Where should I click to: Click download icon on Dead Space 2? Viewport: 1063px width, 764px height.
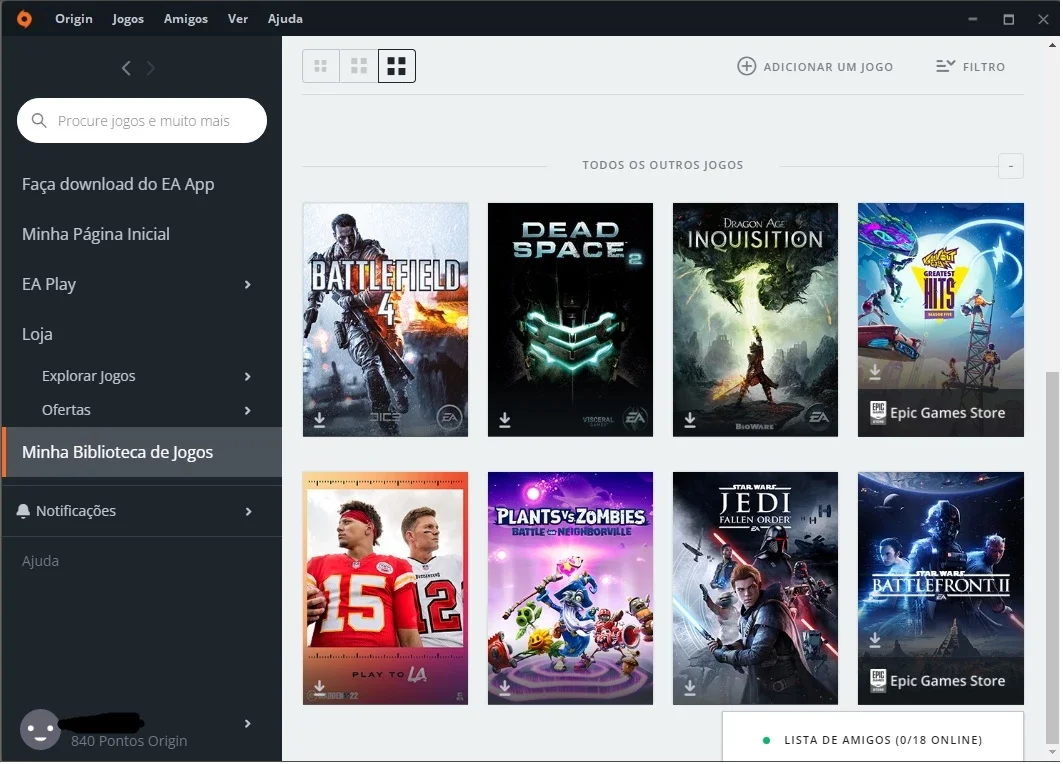(504, 420)
